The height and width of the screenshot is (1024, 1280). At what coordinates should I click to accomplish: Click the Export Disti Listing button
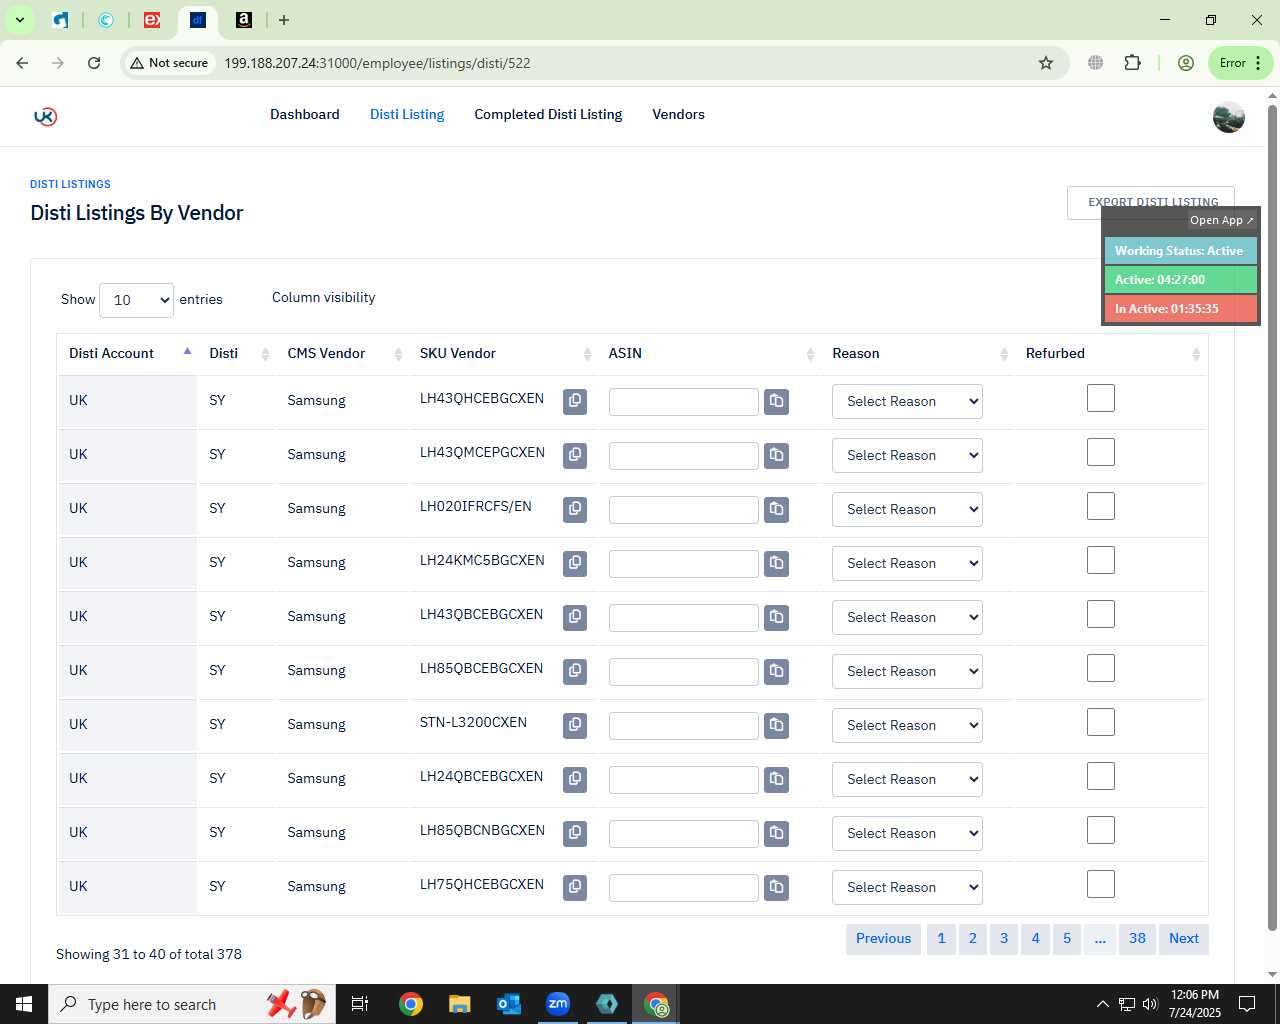pyautogui.click(x=1150, y=202)
